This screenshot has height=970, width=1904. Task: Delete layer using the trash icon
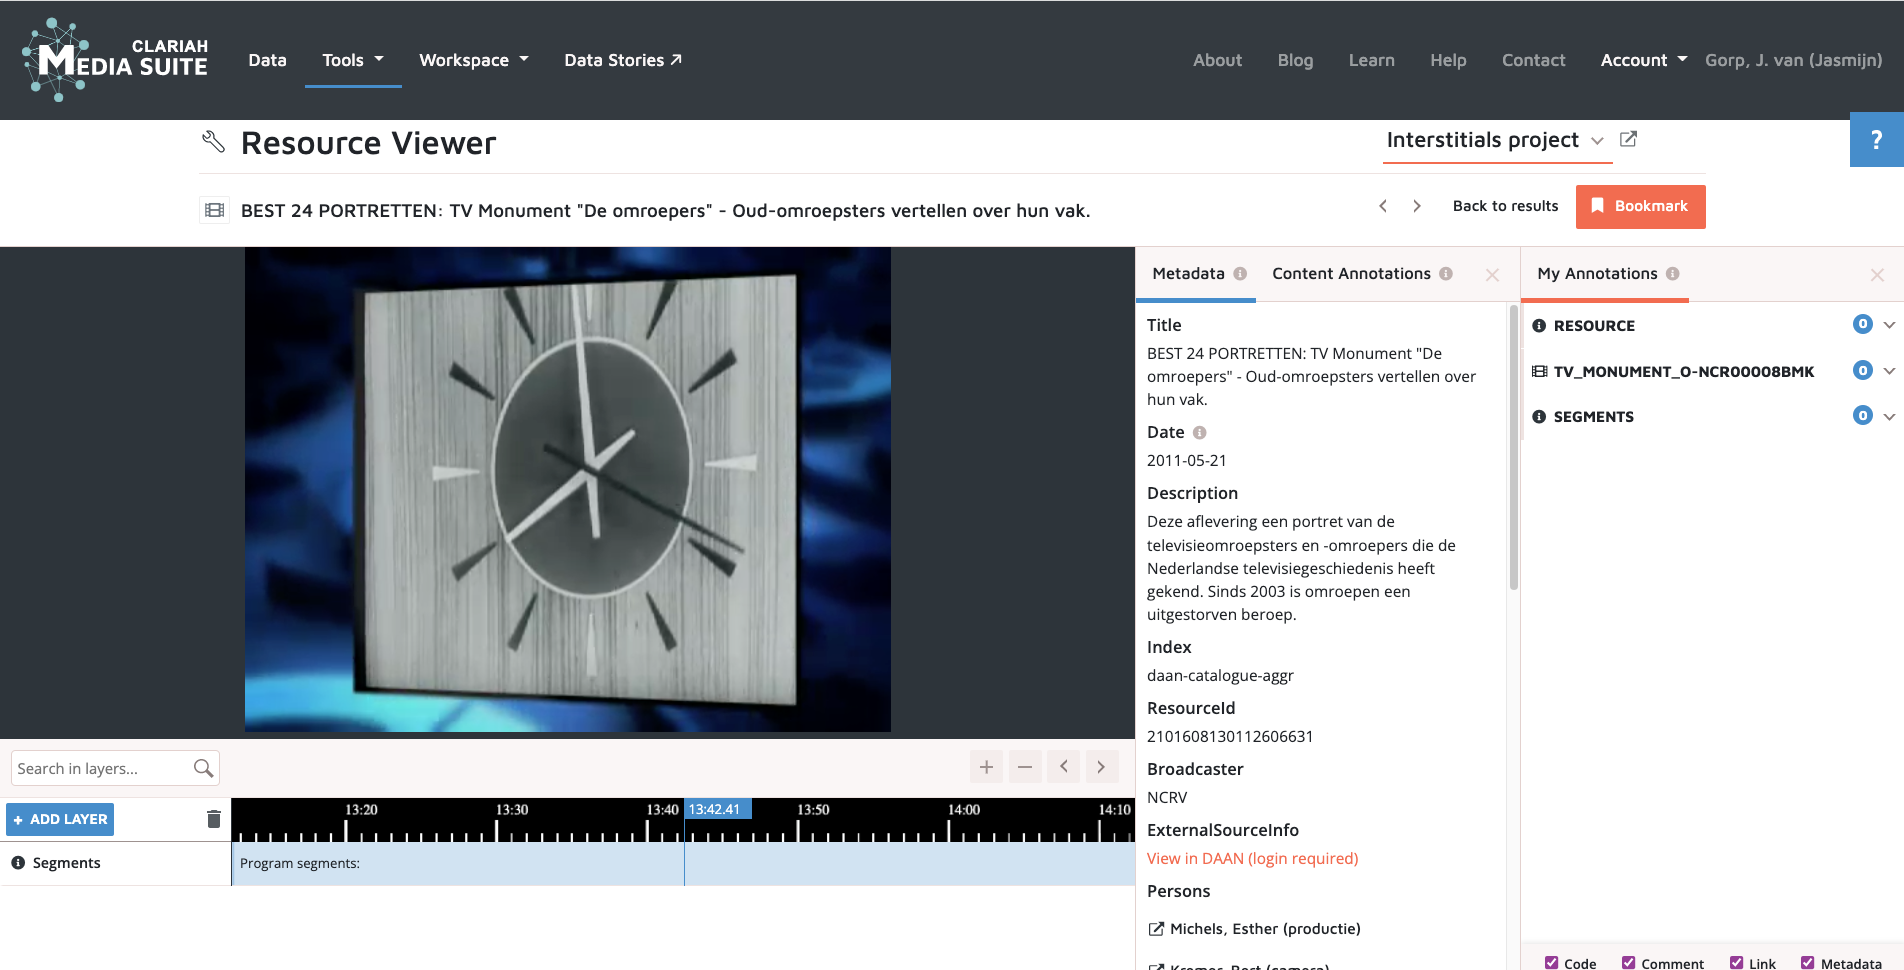213,819
